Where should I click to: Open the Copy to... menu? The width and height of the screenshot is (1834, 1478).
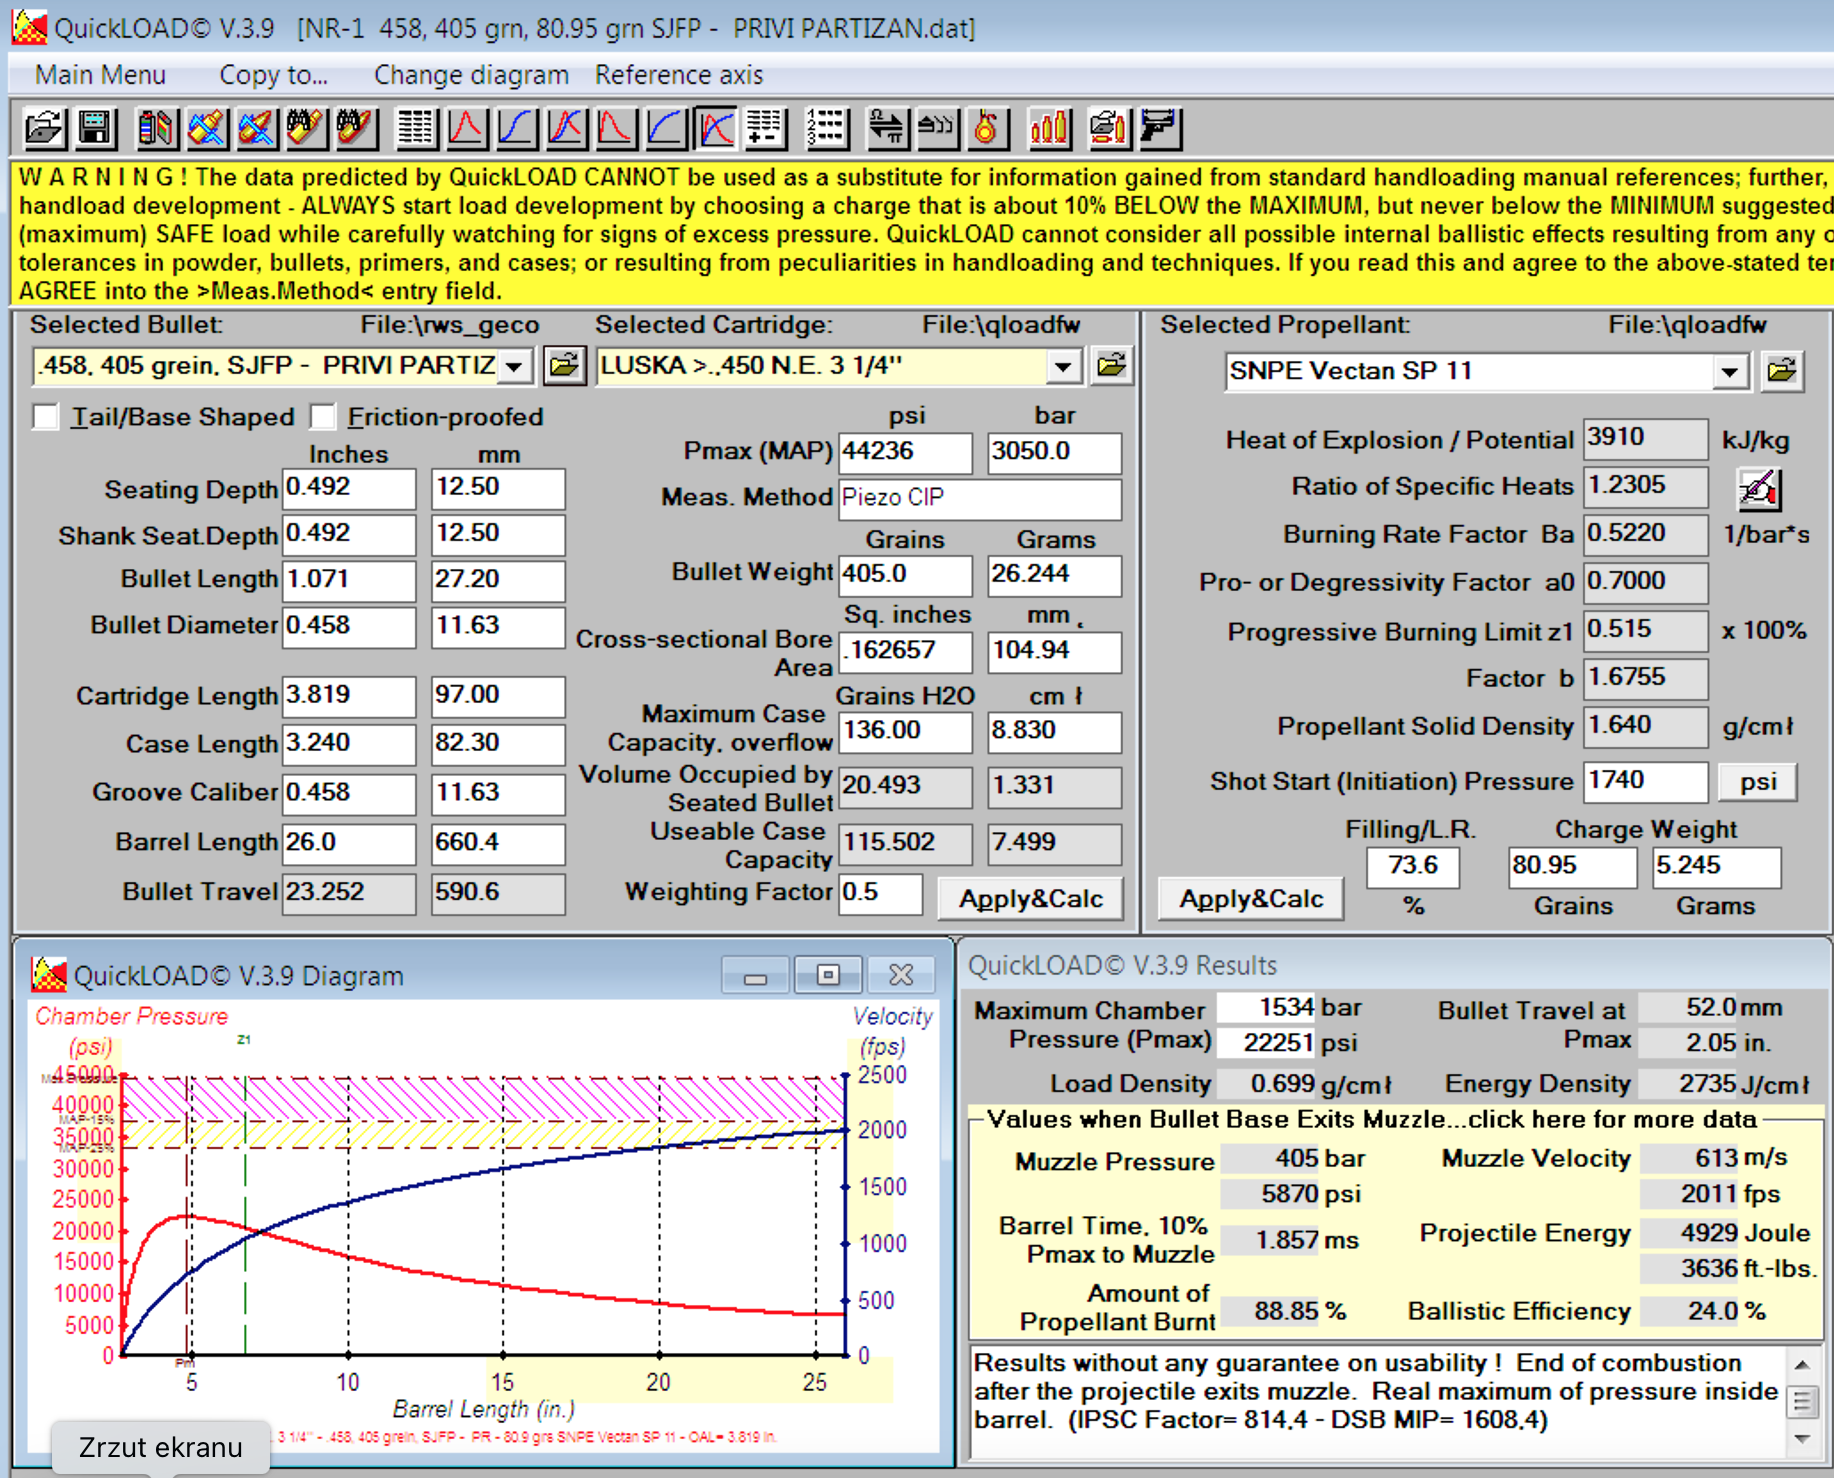click(x=273, y=75)
